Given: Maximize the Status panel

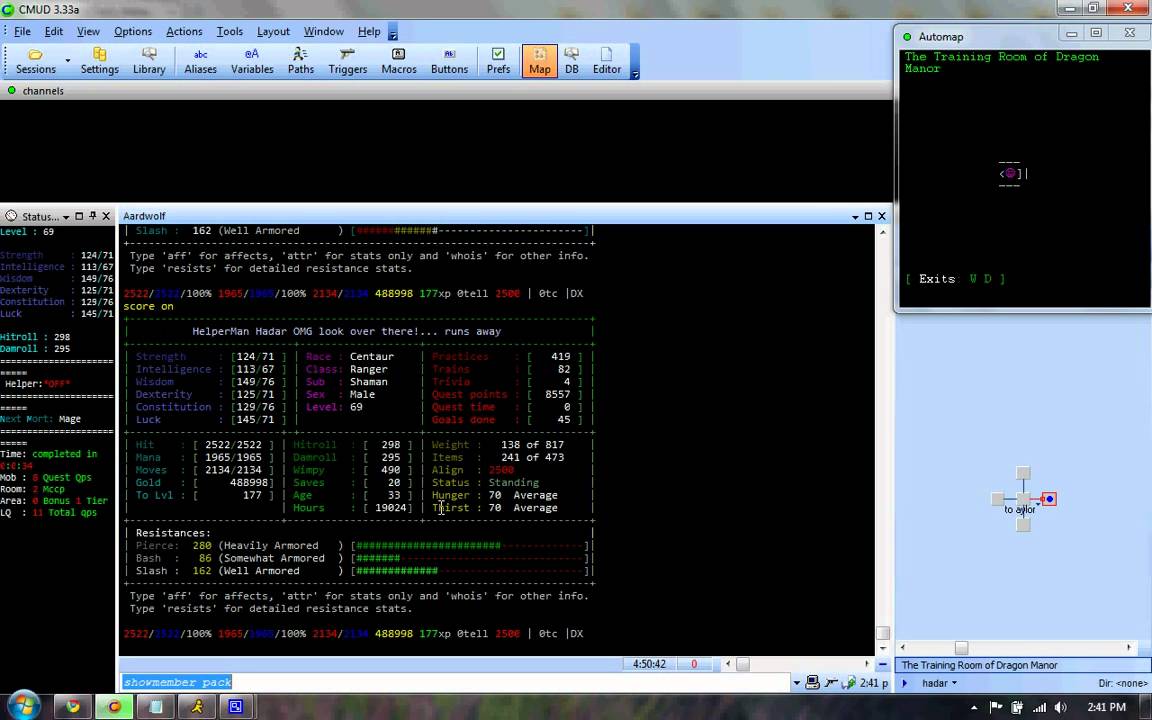Looking at the screenshot, I should tap(79, 216).
